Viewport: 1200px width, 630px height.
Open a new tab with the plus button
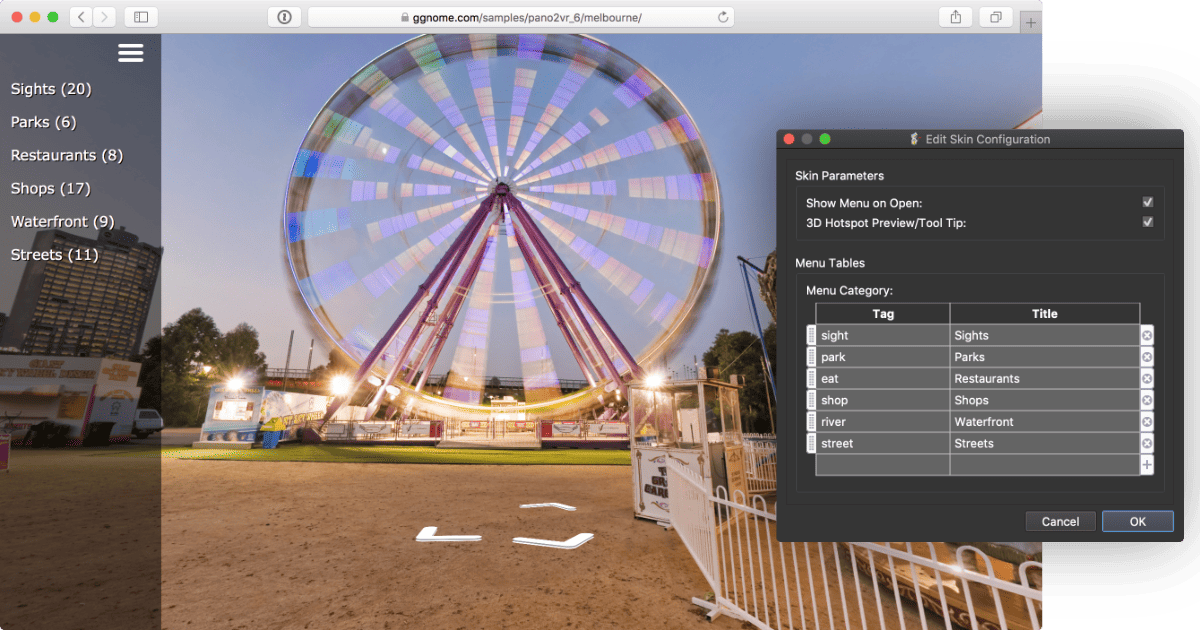pyautogui.click(x=1031, y=21)
